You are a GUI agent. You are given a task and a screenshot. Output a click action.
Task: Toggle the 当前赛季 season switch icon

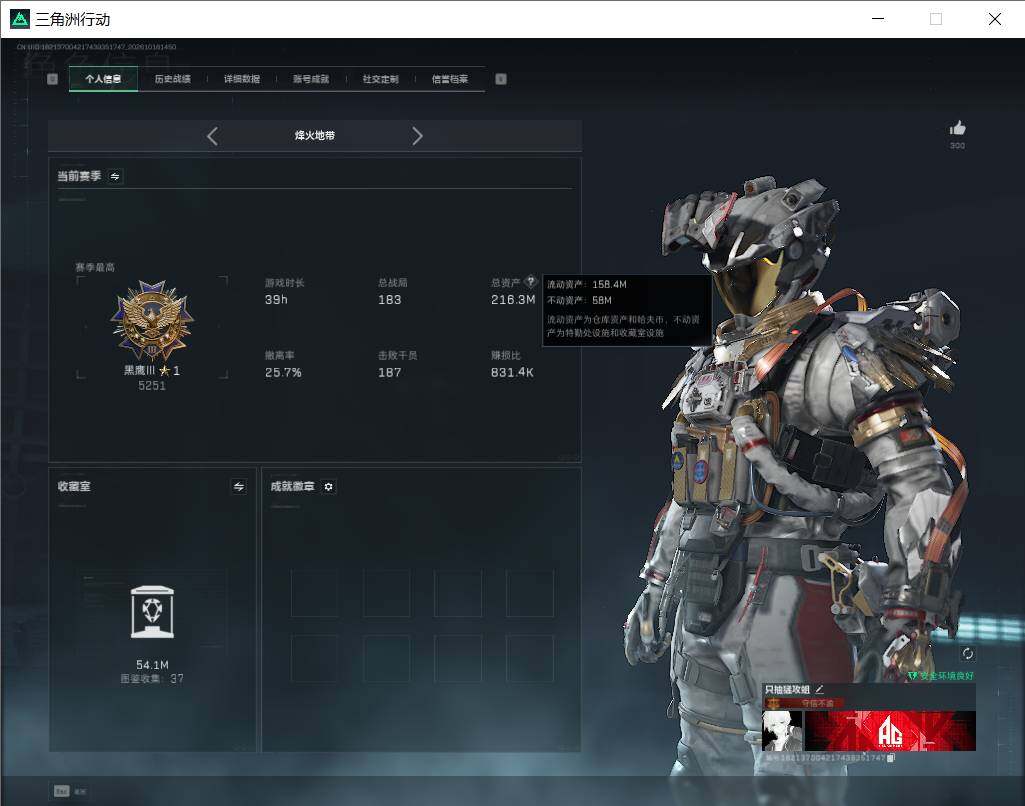tap(115, 176)
